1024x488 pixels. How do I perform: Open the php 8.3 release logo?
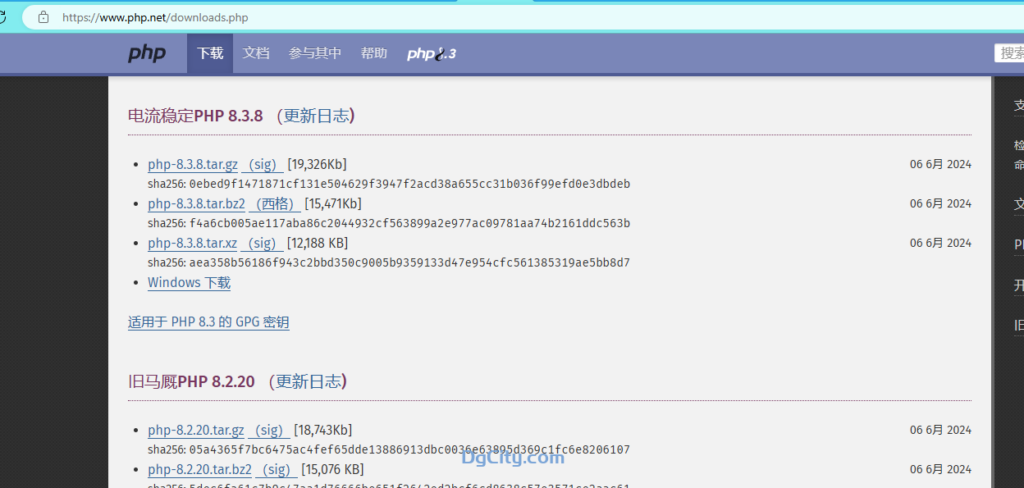(431, 54)
